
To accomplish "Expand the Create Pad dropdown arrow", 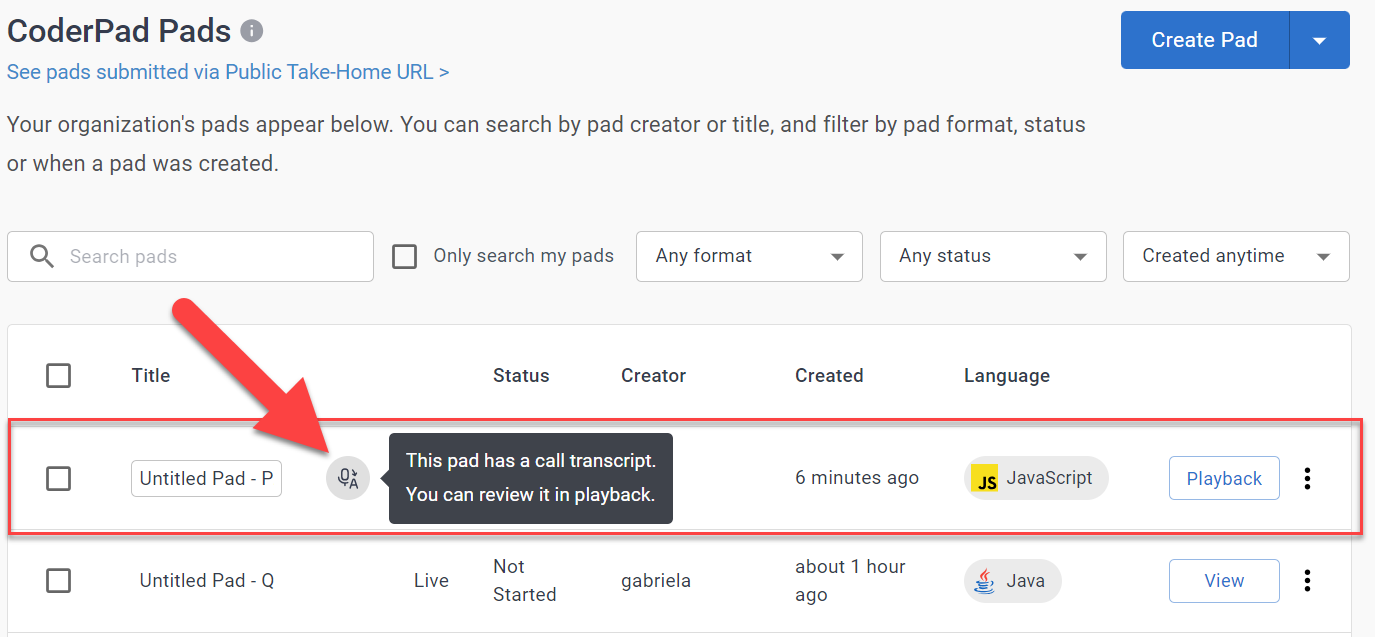I will (1319, 41).
